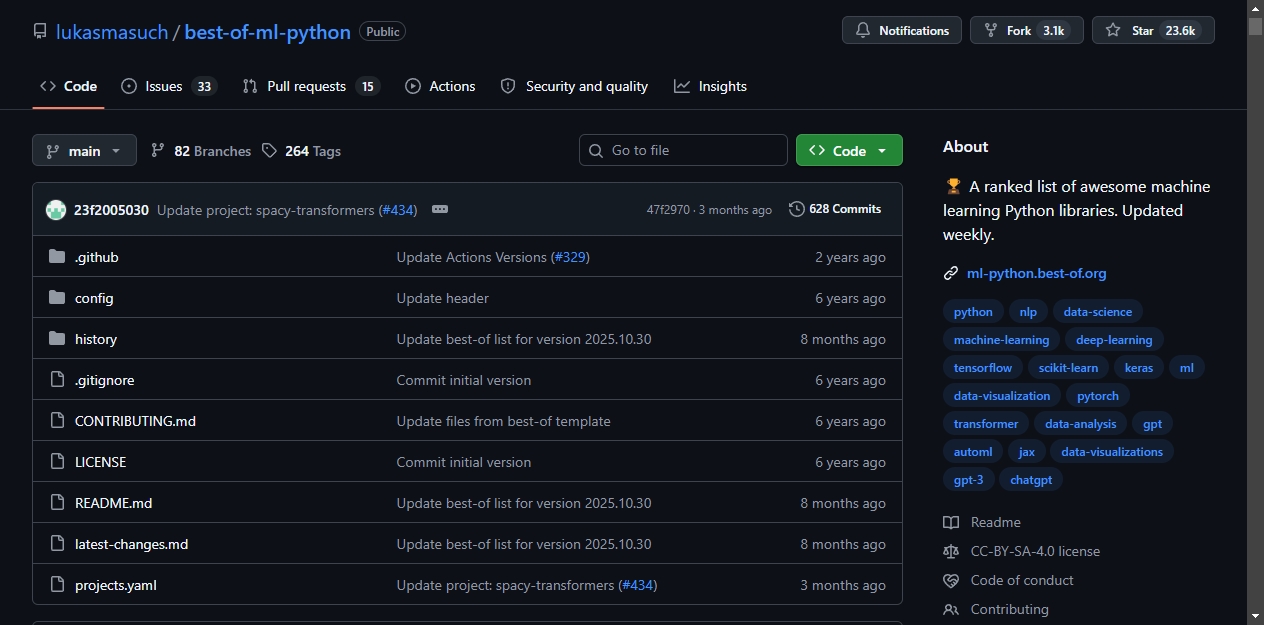Image resolution: width=1264 pixels, height=625 pixels.
Task: Open the Security and quality tab
Action: pos(574,86)
